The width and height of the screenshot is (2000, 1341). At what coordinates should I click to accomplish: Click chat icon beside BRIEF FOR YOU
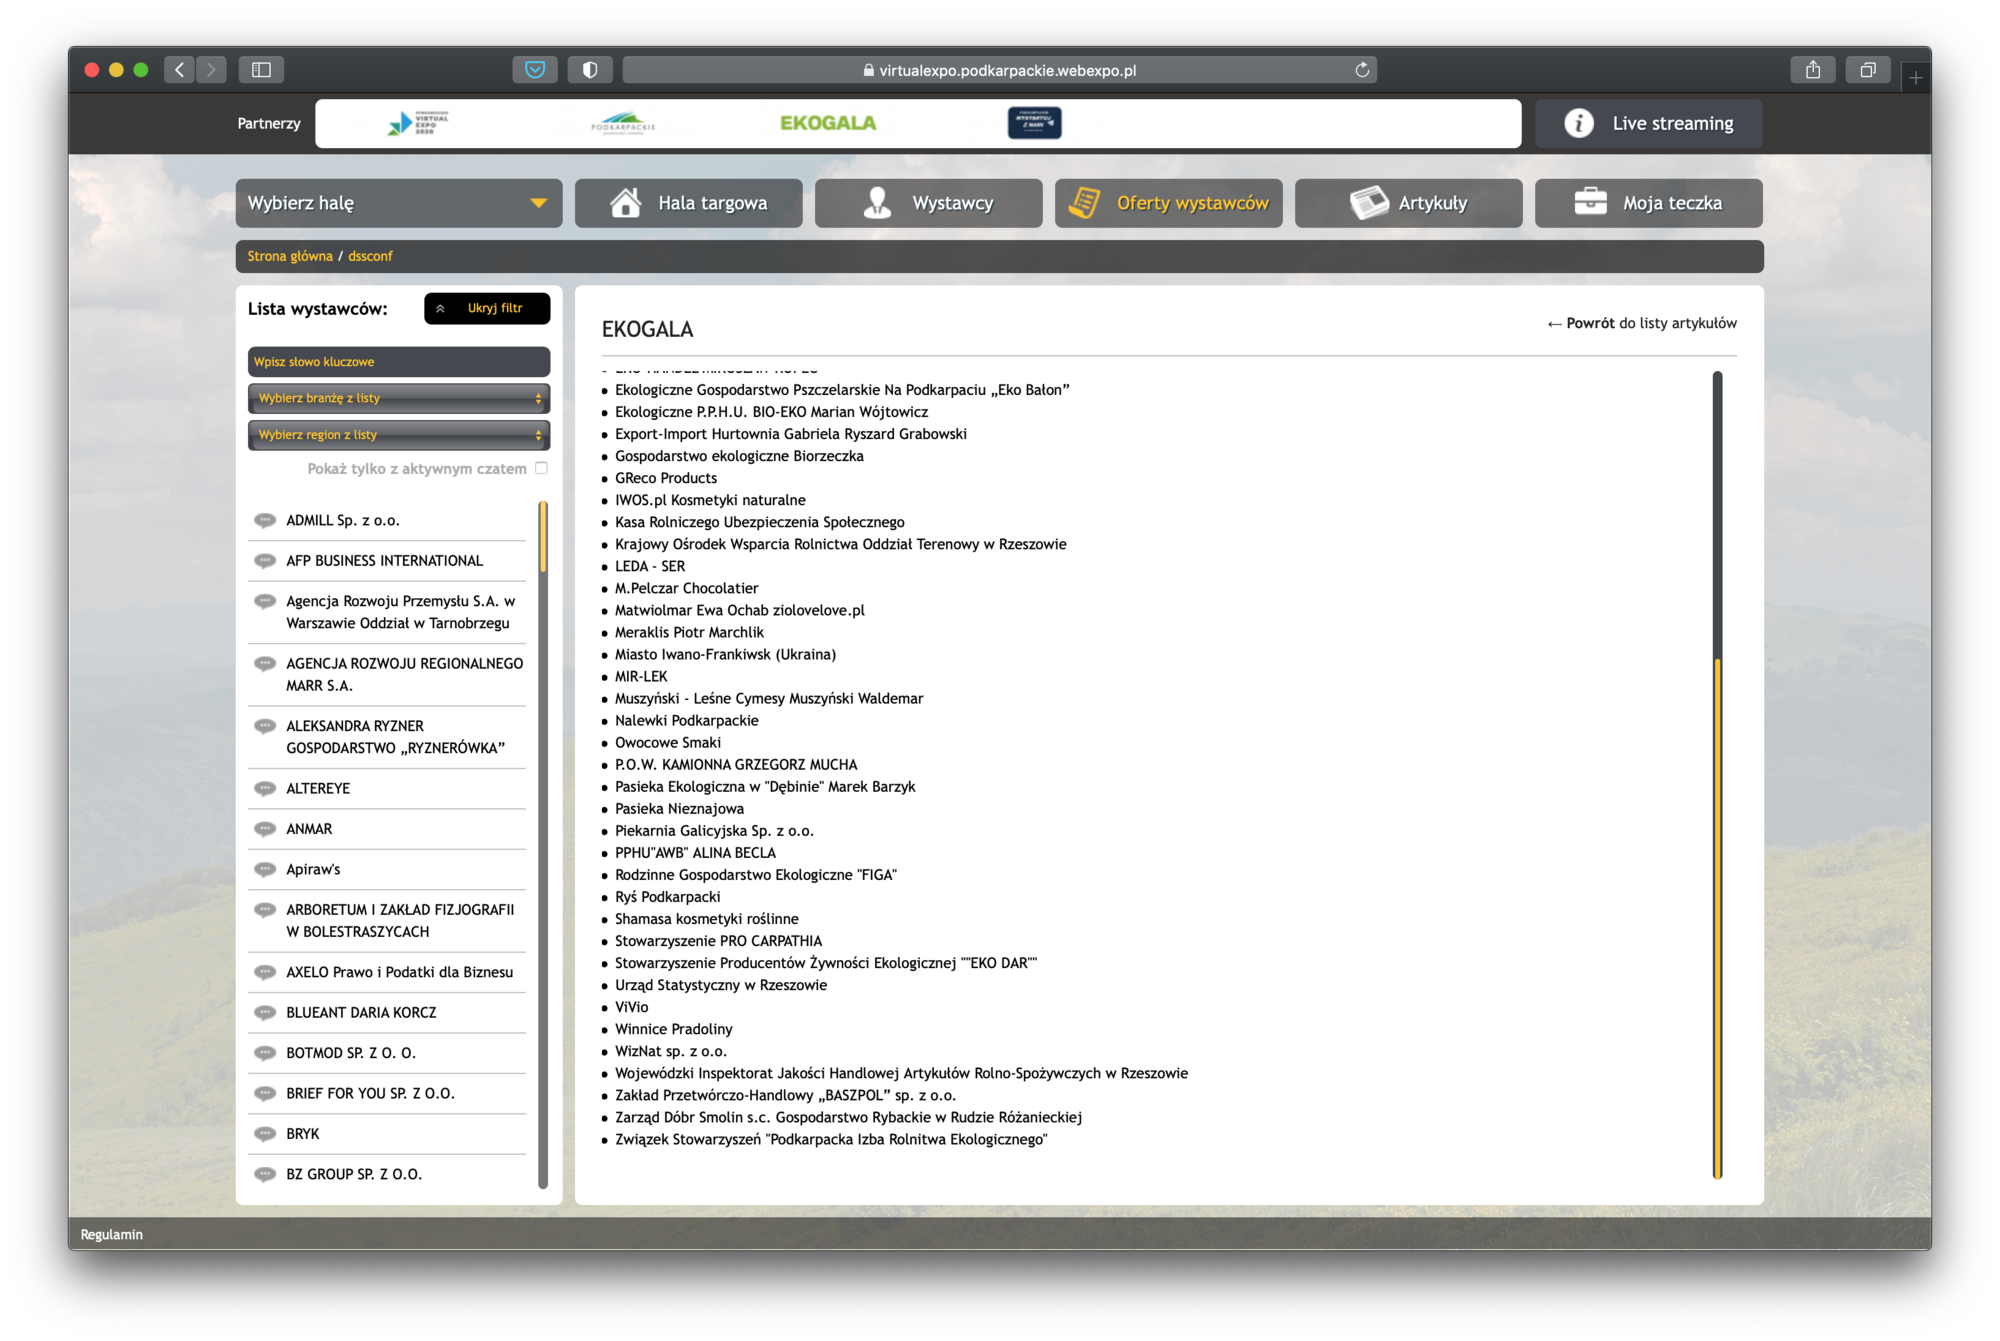click(x=265, y=1093)
